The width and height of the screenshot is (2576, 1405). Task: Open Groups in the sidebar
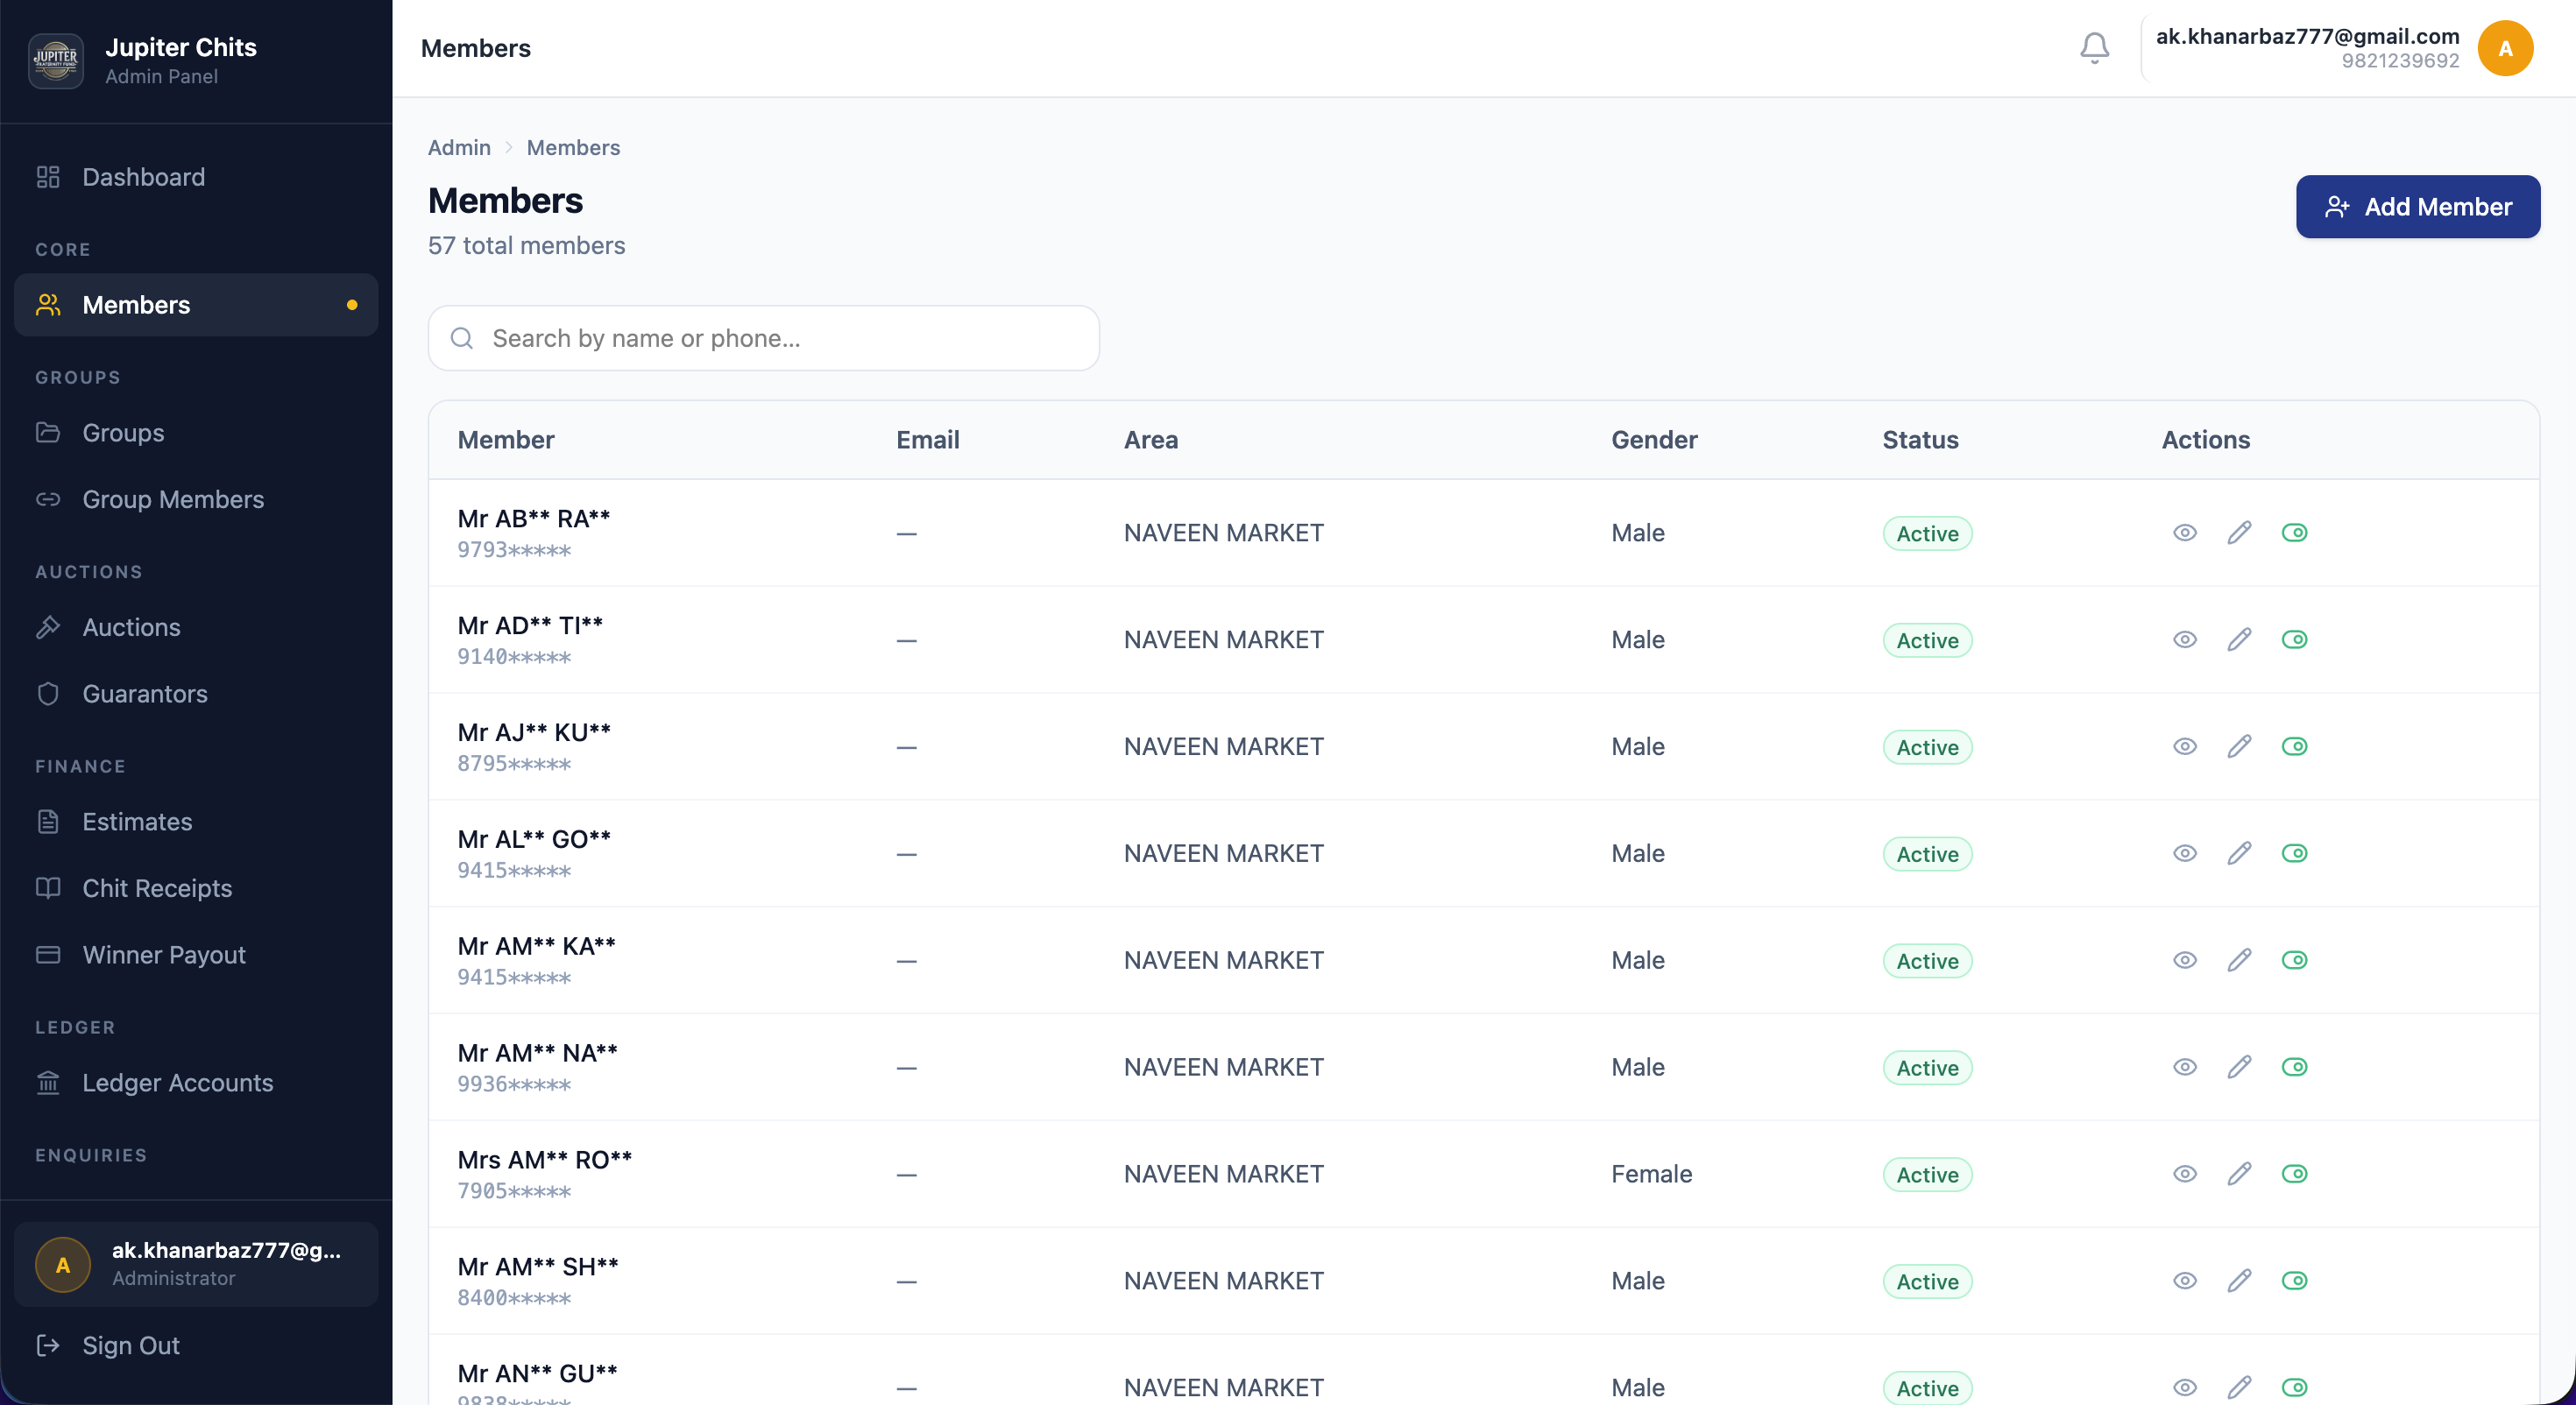123,433
